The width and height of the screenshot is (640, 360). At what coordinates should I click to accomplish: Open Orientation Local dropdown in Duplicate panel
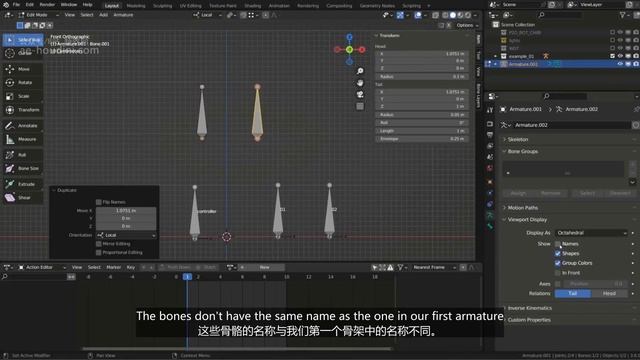126,236
